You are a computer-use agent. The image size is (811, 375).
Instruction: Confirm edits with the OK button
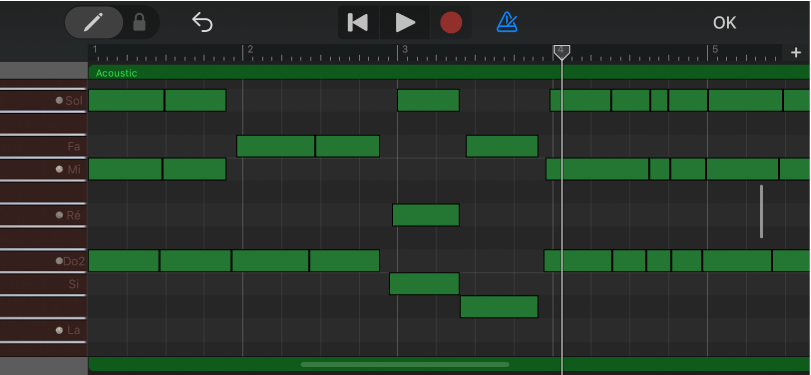point(724,23)
